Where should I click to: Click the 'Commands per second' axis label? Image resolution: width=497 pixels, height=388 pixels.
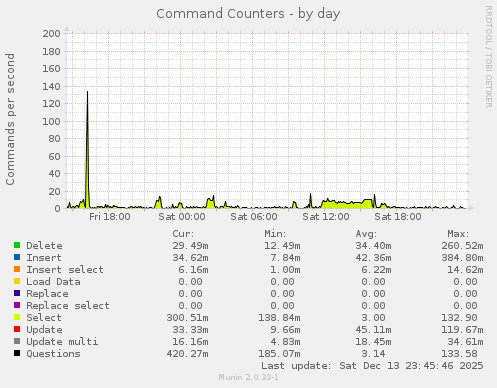coord(10,119)
